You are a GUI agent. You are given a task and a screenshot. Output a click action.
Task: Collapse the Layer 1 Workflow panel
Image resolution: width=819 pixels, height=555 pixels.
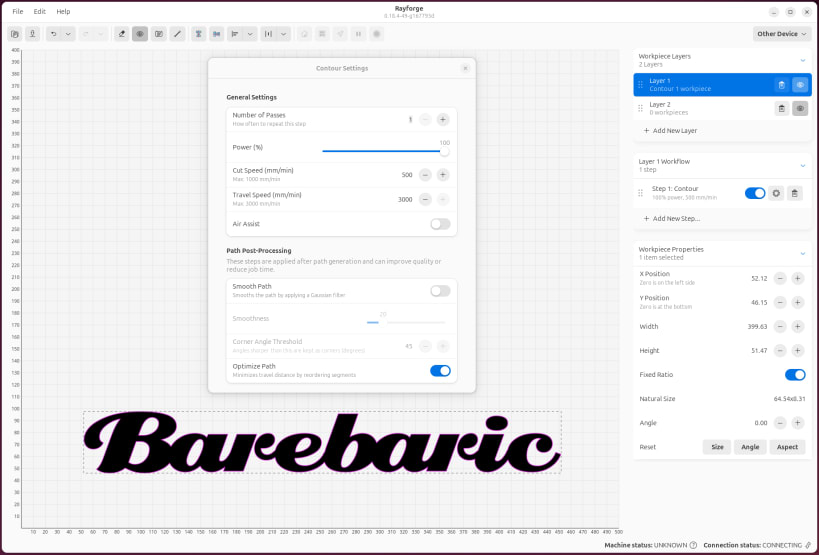tap(803, 166)
